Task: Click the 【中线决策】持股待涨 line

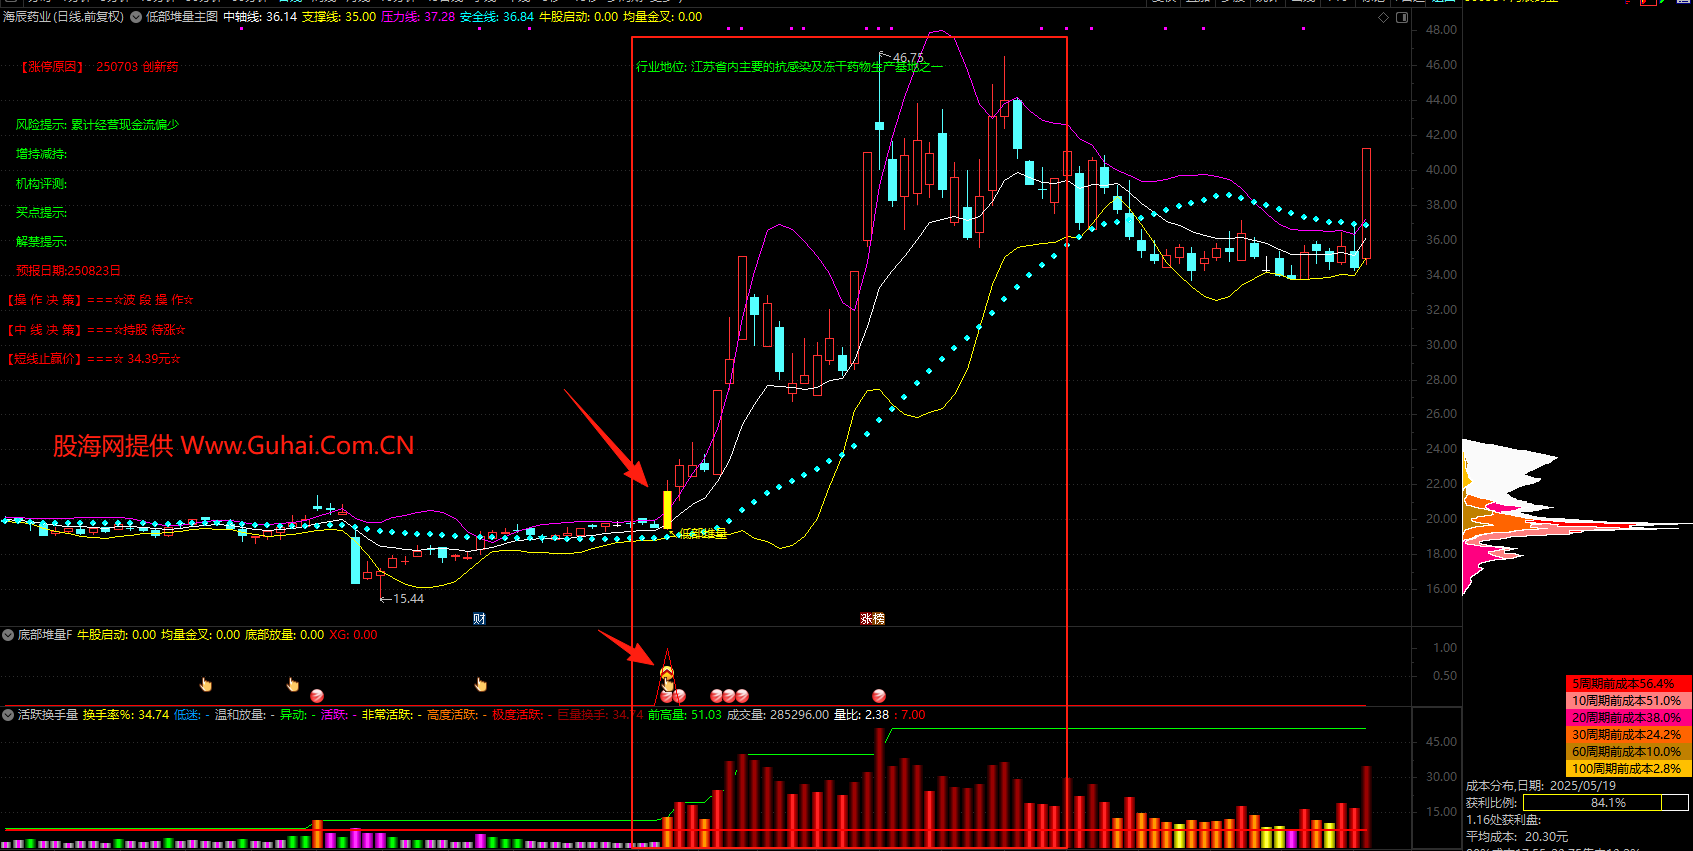Action: click(97, 330)
